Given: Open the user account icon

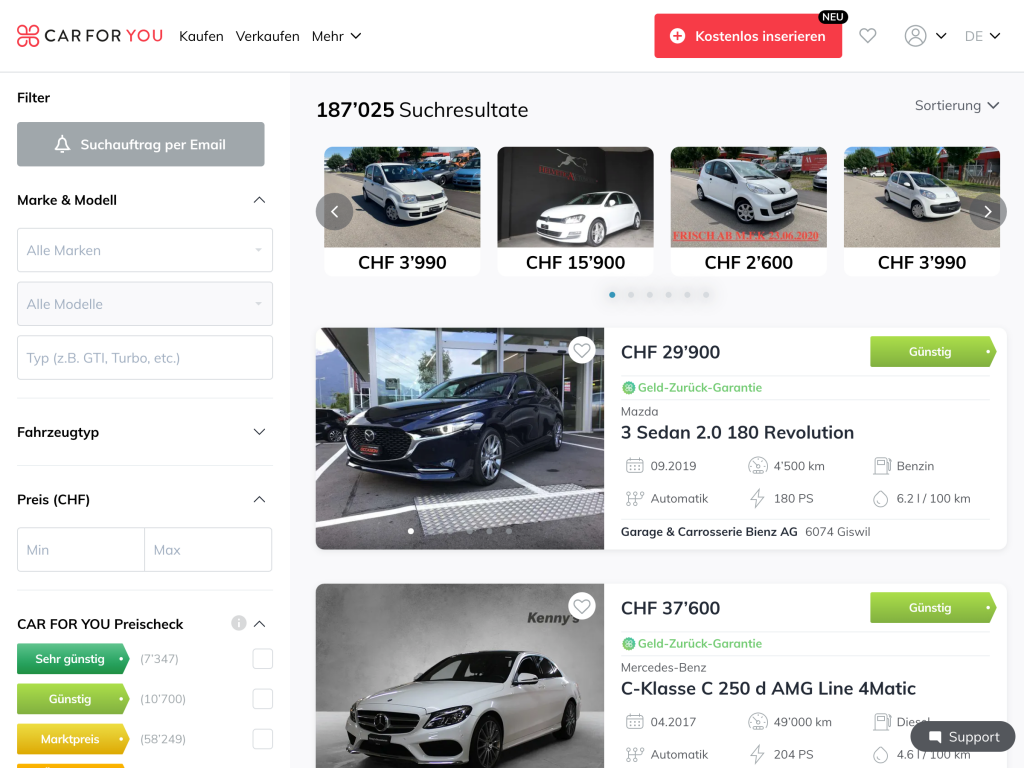Looking at the screenshot, I should tap(915, 36).
